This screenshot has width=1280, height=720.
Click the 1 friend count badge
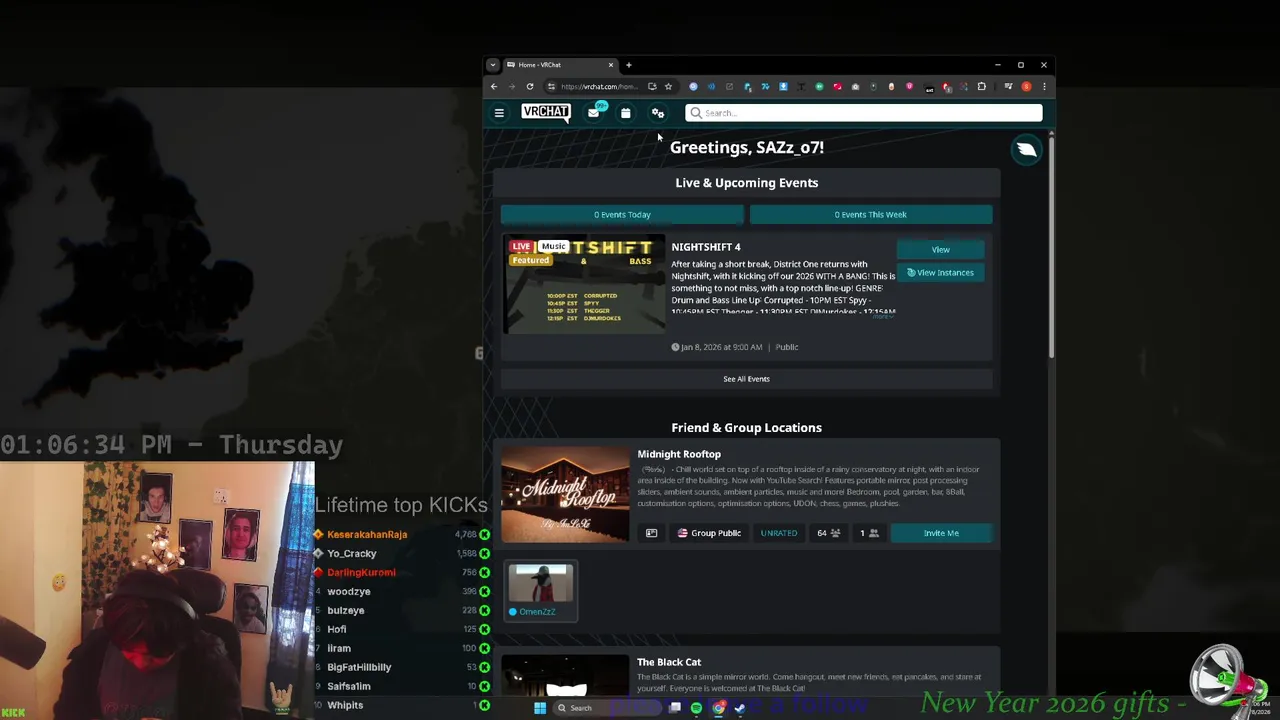[869, 533]
